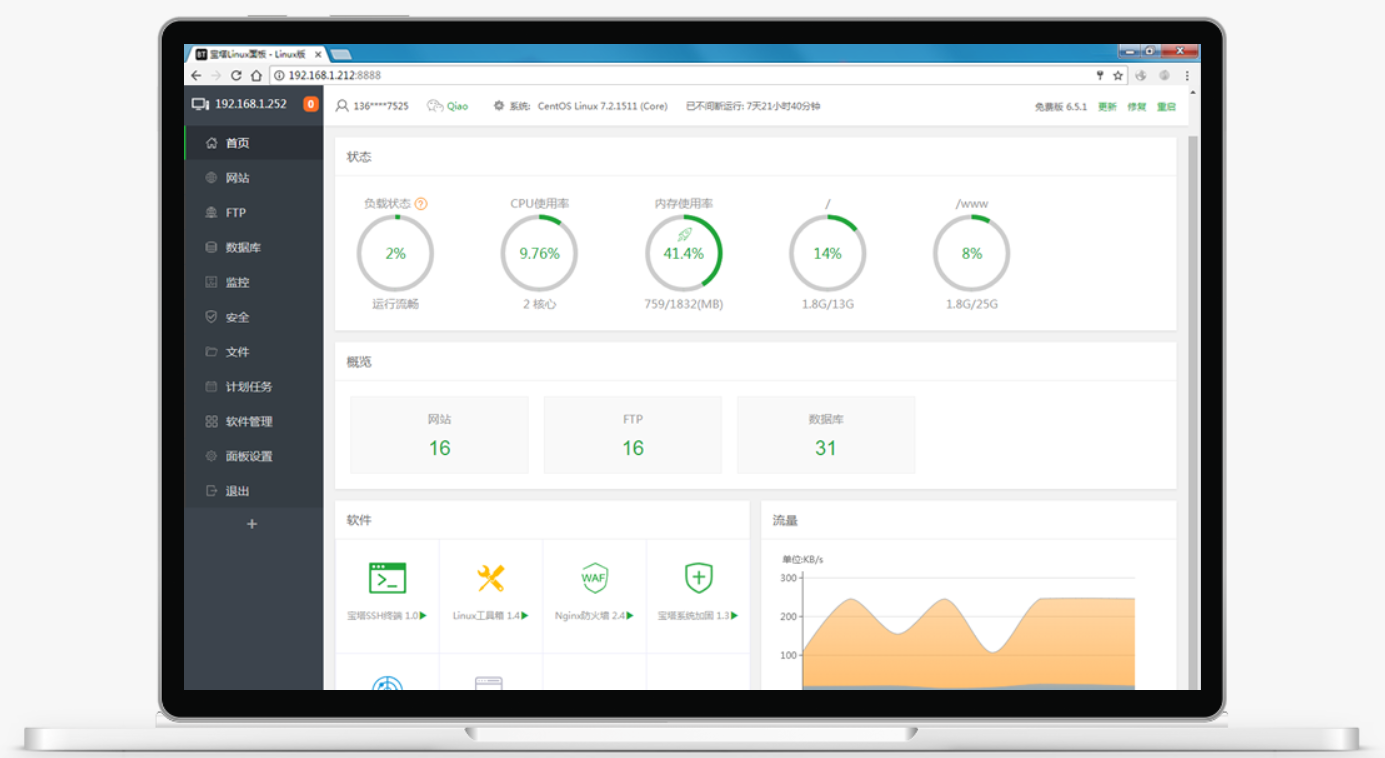Click the arrow next to Linux工具箱 1.4
The height and width of the screenshot is (758, 1385).
(525, 616)
